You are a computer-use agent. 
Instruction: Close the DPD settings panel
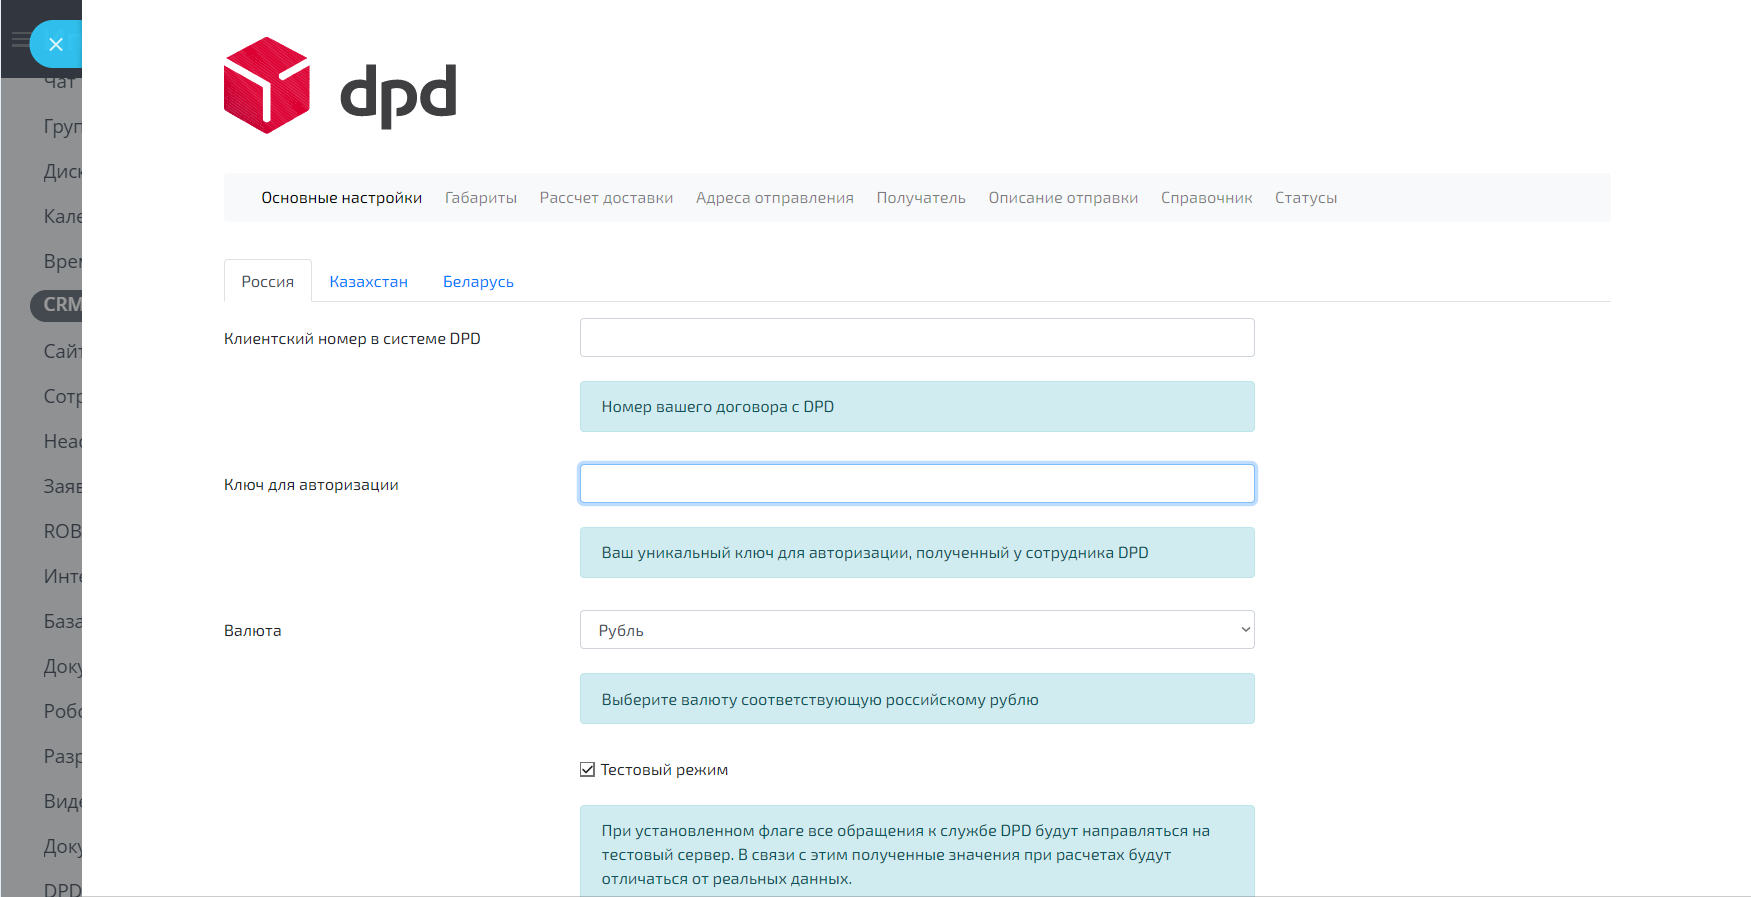[x=56, y=44]
